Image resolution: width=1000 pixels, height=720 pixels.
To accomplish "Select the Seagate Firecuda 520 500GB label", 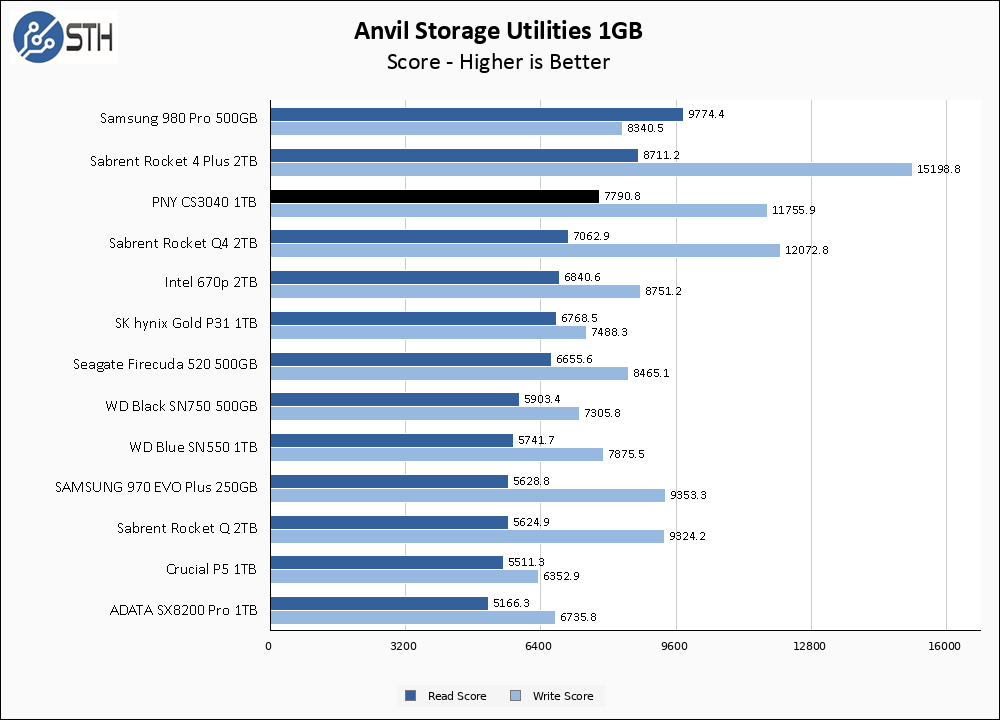I will (x=165, y=364).
